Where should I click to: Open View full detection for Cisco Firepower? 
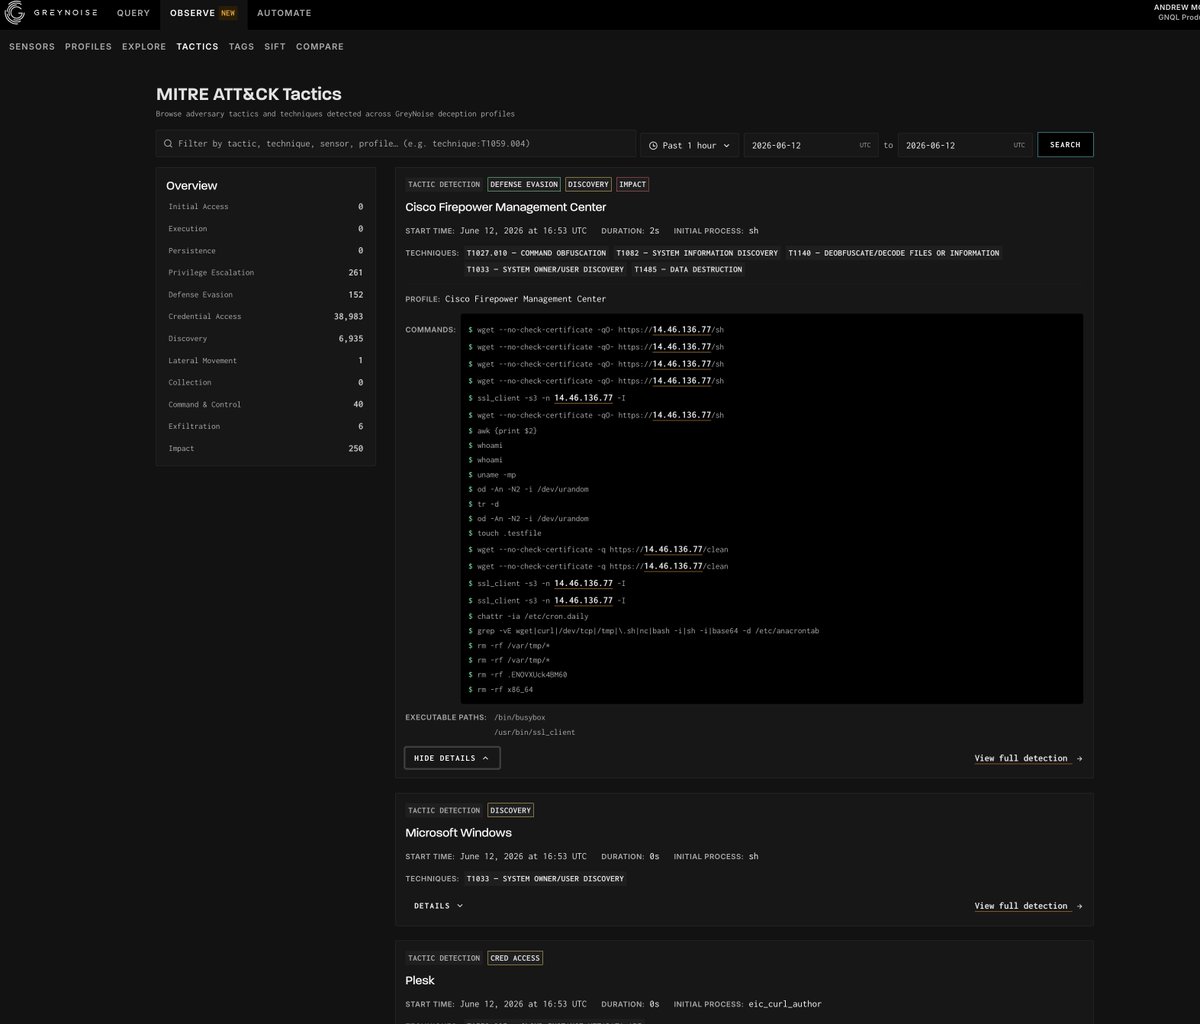[1028, 758]
